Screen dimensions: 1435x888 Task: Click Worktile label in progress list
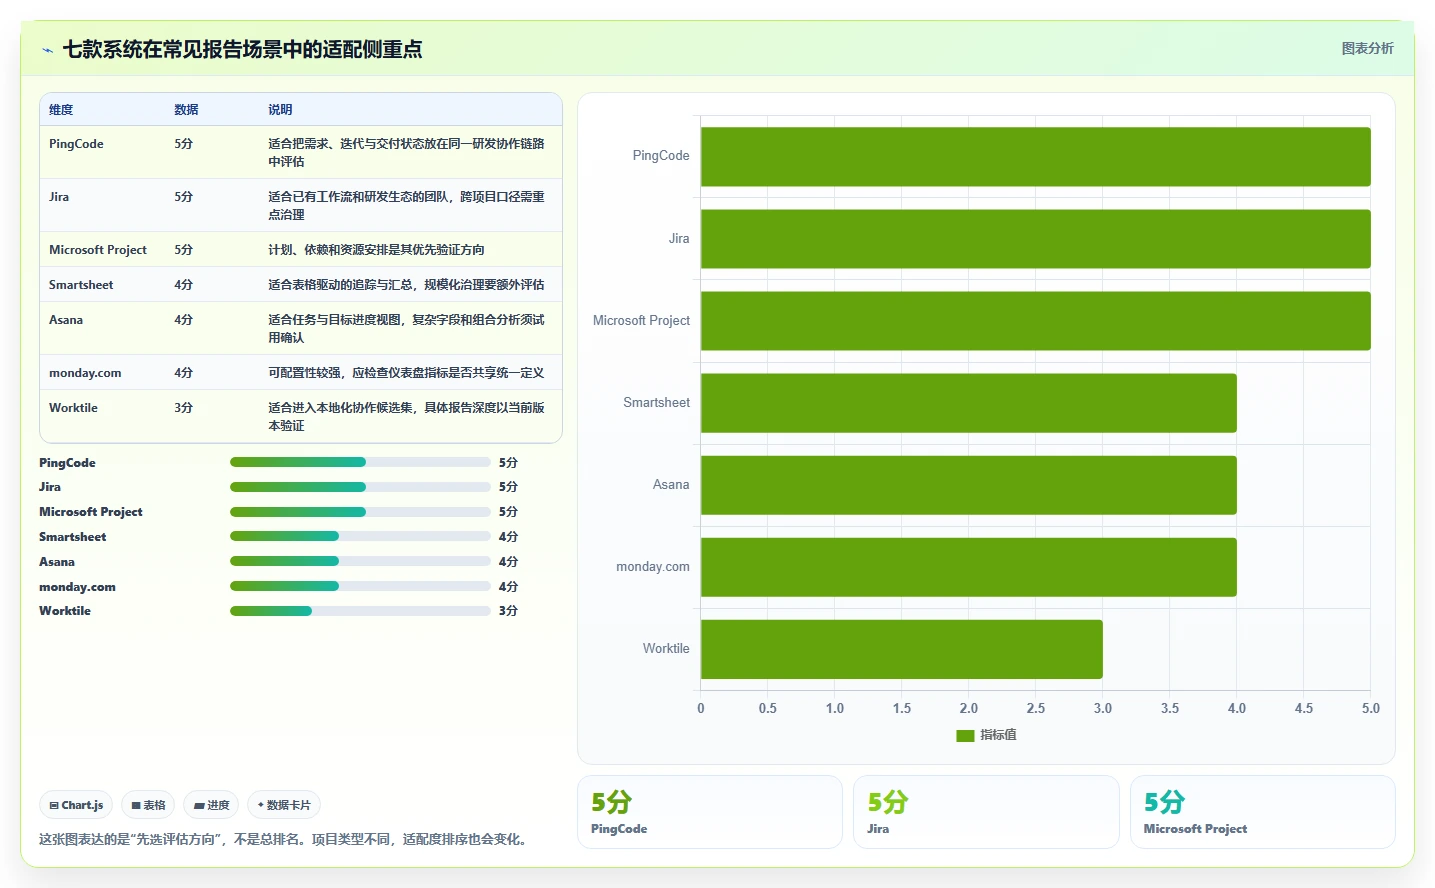coord(65,611)
